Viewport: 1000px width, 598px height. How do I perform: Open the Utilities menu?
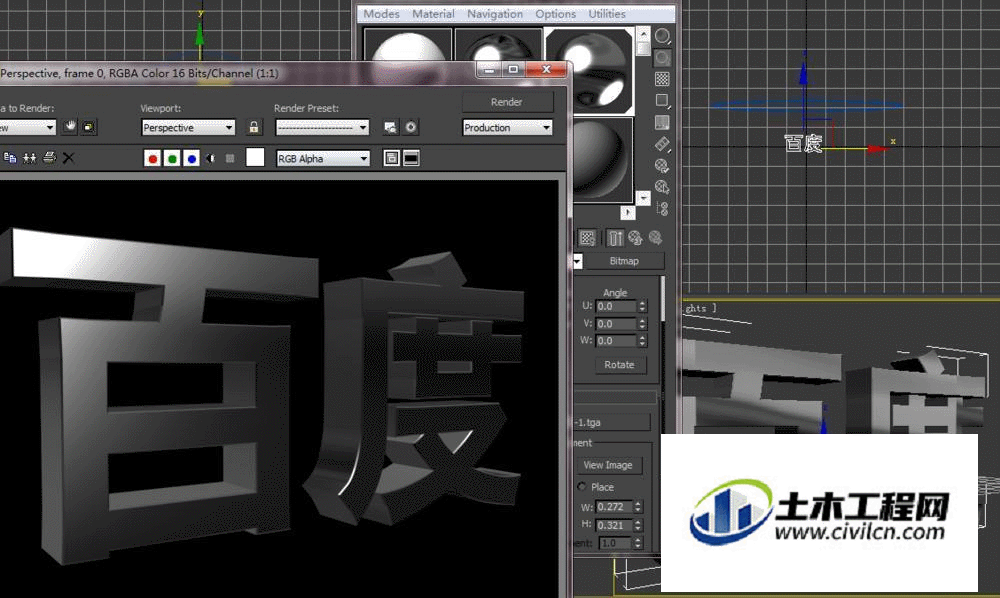(607, 13)
